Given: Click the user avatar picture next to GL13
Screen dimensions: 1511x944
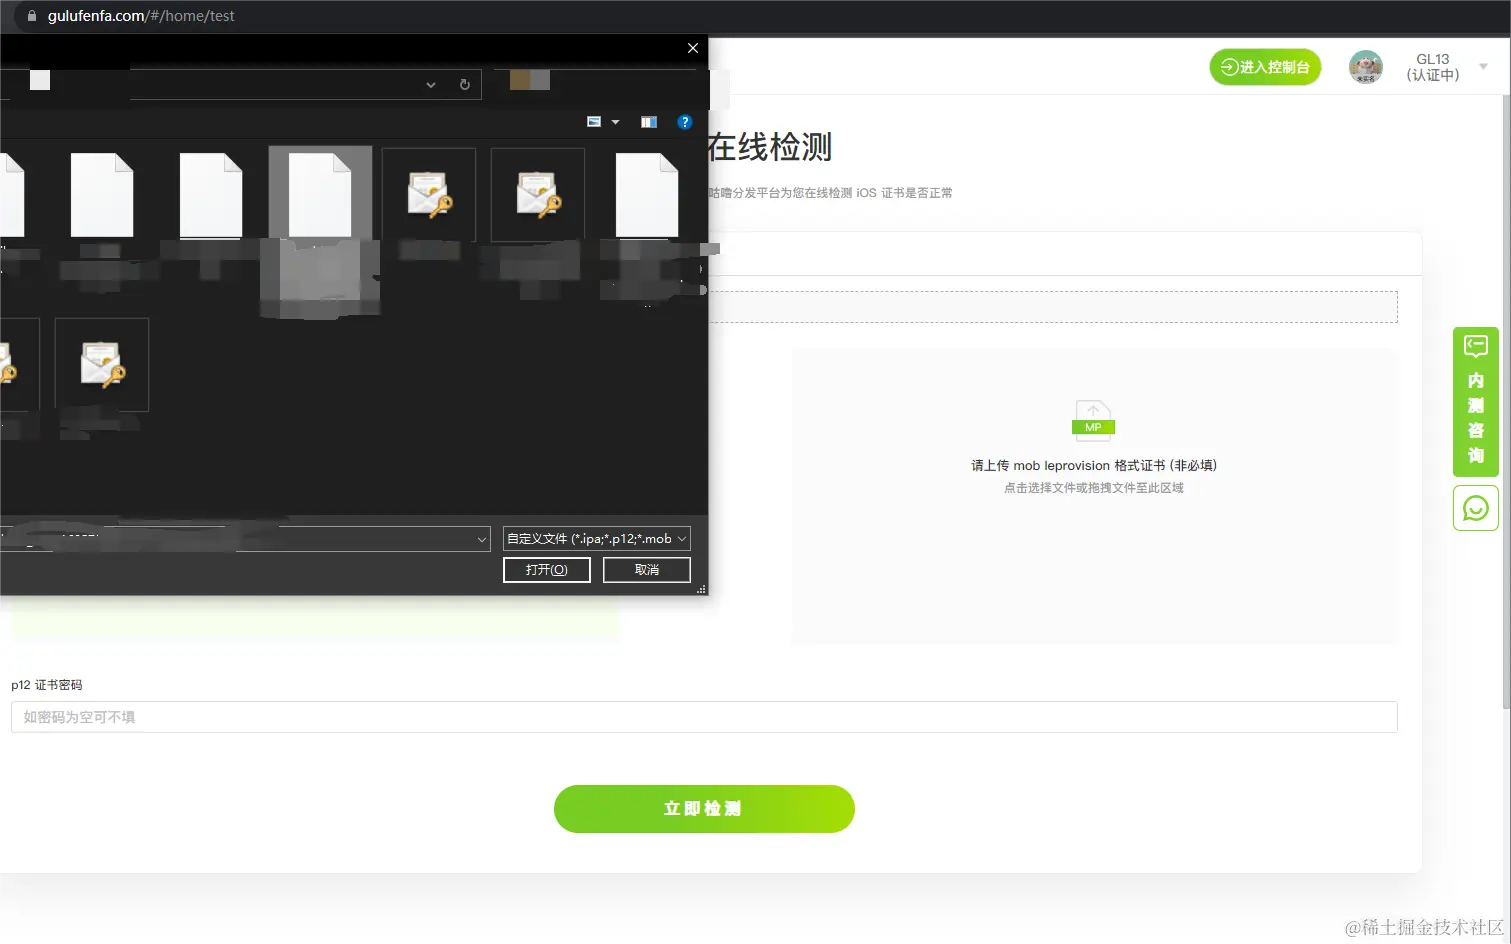Looking at the screenshot, I should point(1365,67).
